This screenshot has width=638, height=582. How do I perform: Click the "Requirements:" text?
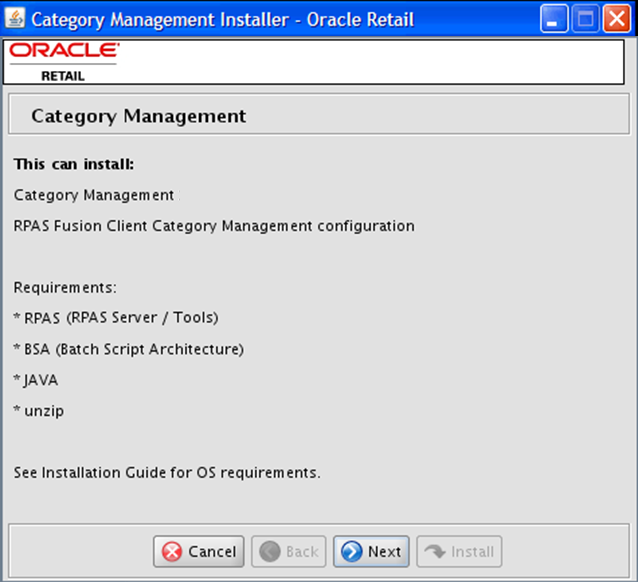[x=65, y=287]
